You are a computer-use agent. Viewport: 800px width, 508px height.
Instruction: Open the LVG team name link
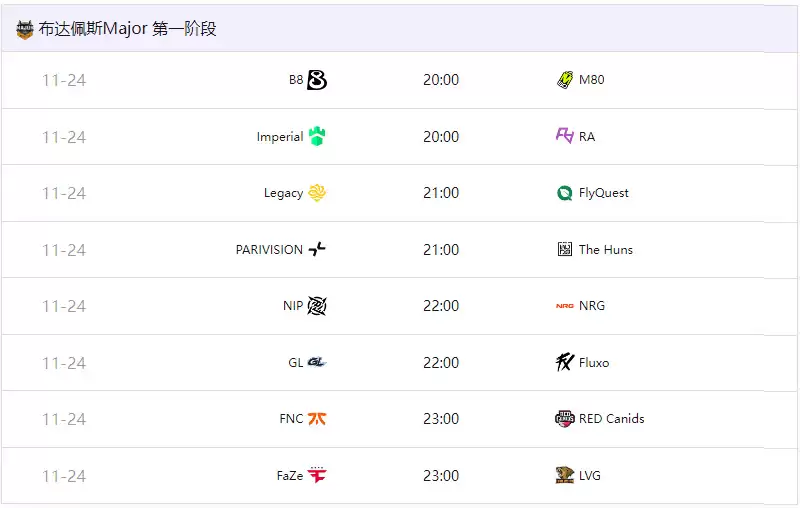tap(590, 476)
